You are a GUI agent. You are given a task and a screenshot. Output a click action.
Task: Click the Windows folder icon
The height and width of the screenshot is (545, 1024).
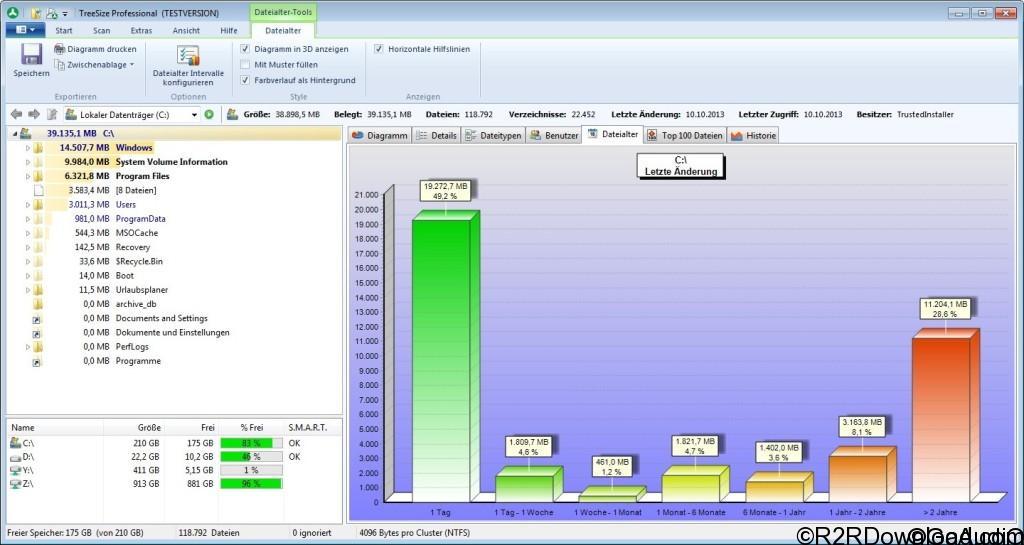click(38, 148)
